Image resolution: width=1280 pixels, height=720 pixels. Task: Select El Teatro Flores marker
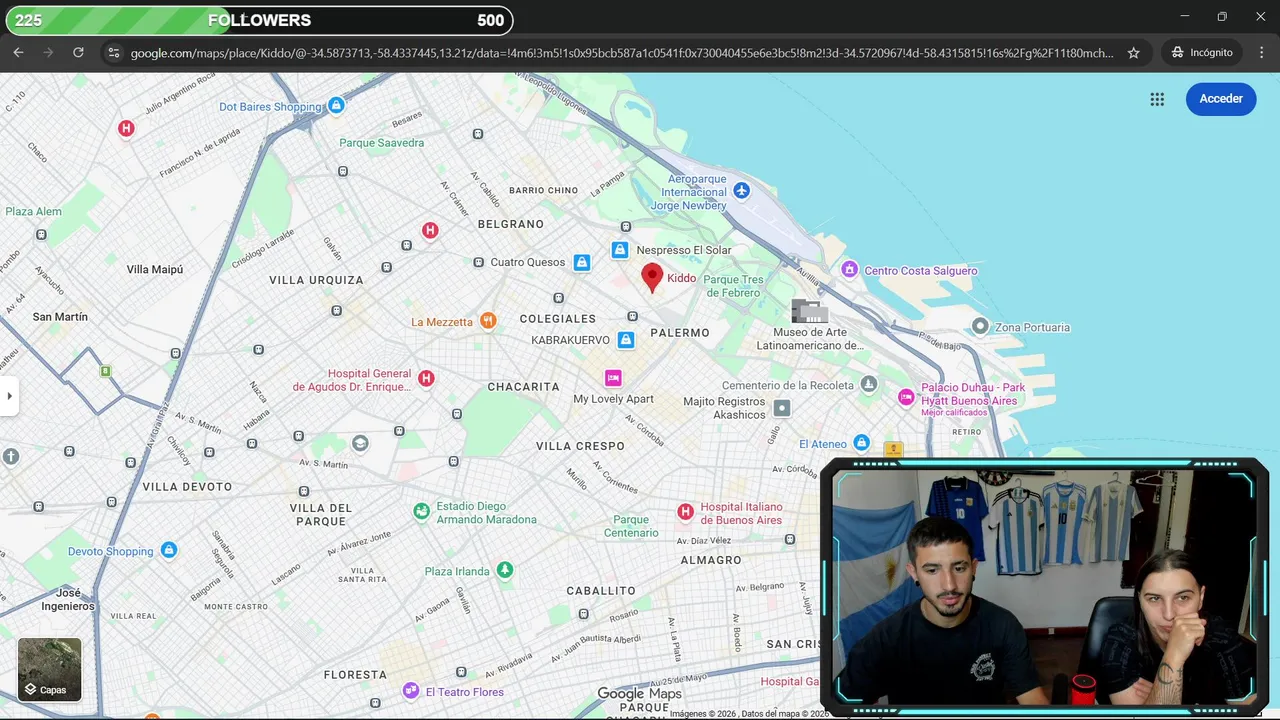[x=410, y=691]
